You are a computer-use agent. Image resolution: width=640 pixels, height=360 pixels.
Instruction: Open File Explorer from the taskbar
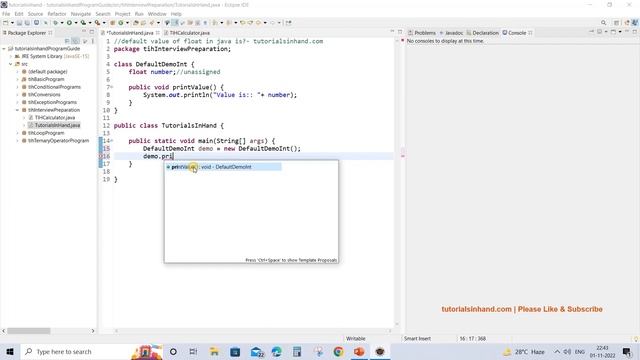click(214, 351)
